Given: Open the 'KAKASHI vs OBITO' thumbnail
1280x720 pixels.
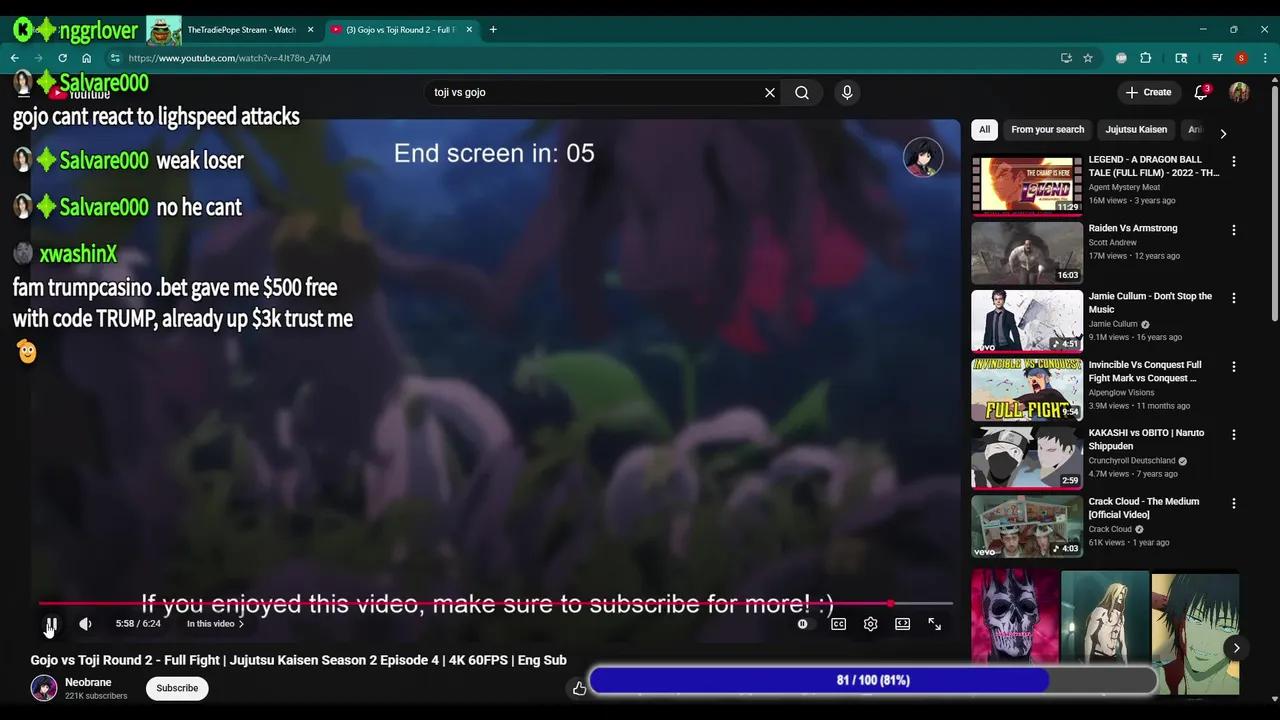Looking at the screenshot, I should [x=1027, y=458].
